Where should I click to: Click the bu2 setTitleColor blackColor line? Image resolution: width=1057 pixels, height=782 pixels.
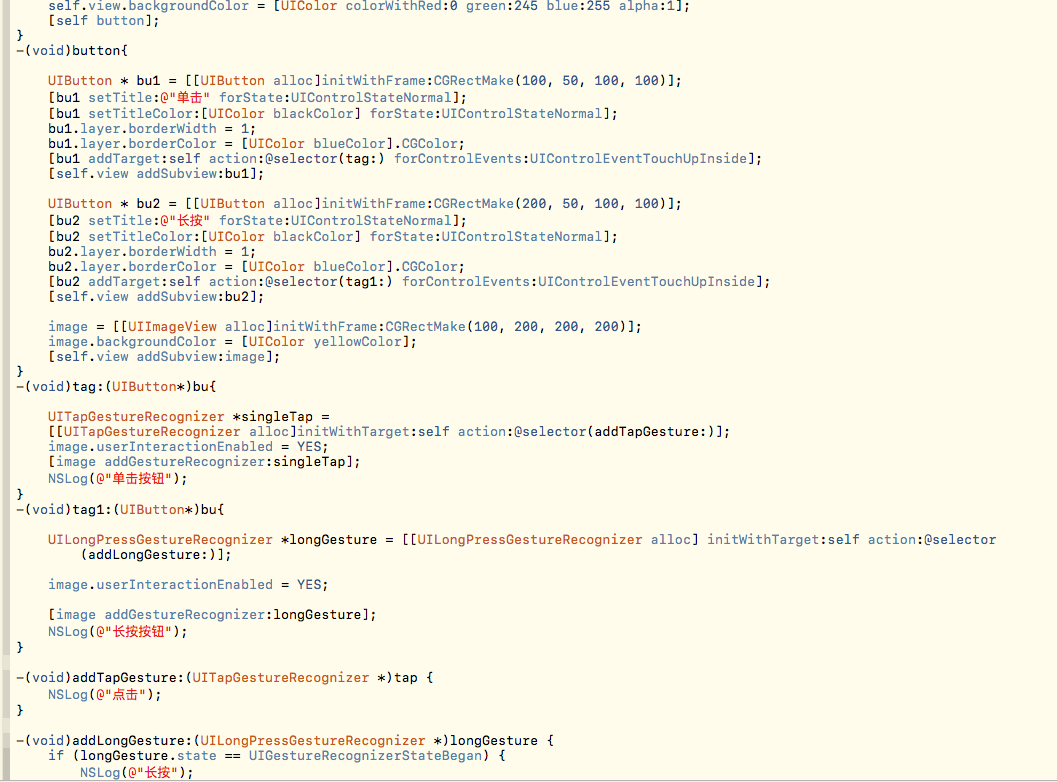click(x=332, y=237)
